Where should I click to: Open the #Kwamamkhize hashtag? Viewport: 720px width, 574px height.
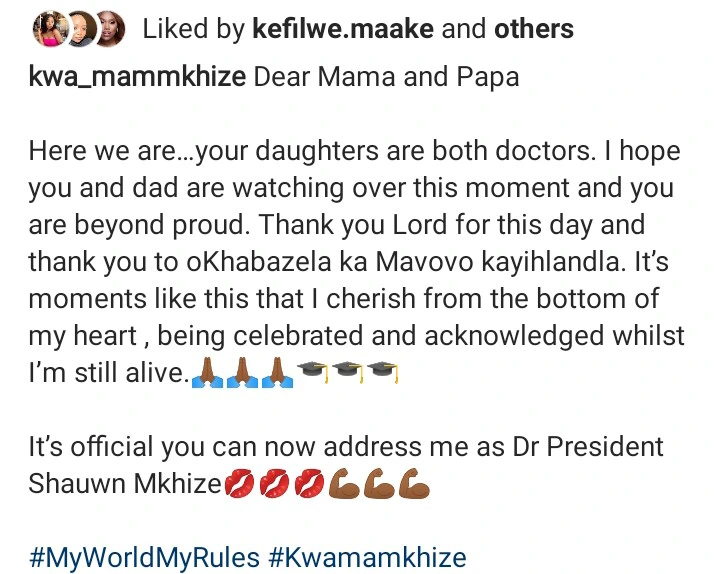pos(367,557)
